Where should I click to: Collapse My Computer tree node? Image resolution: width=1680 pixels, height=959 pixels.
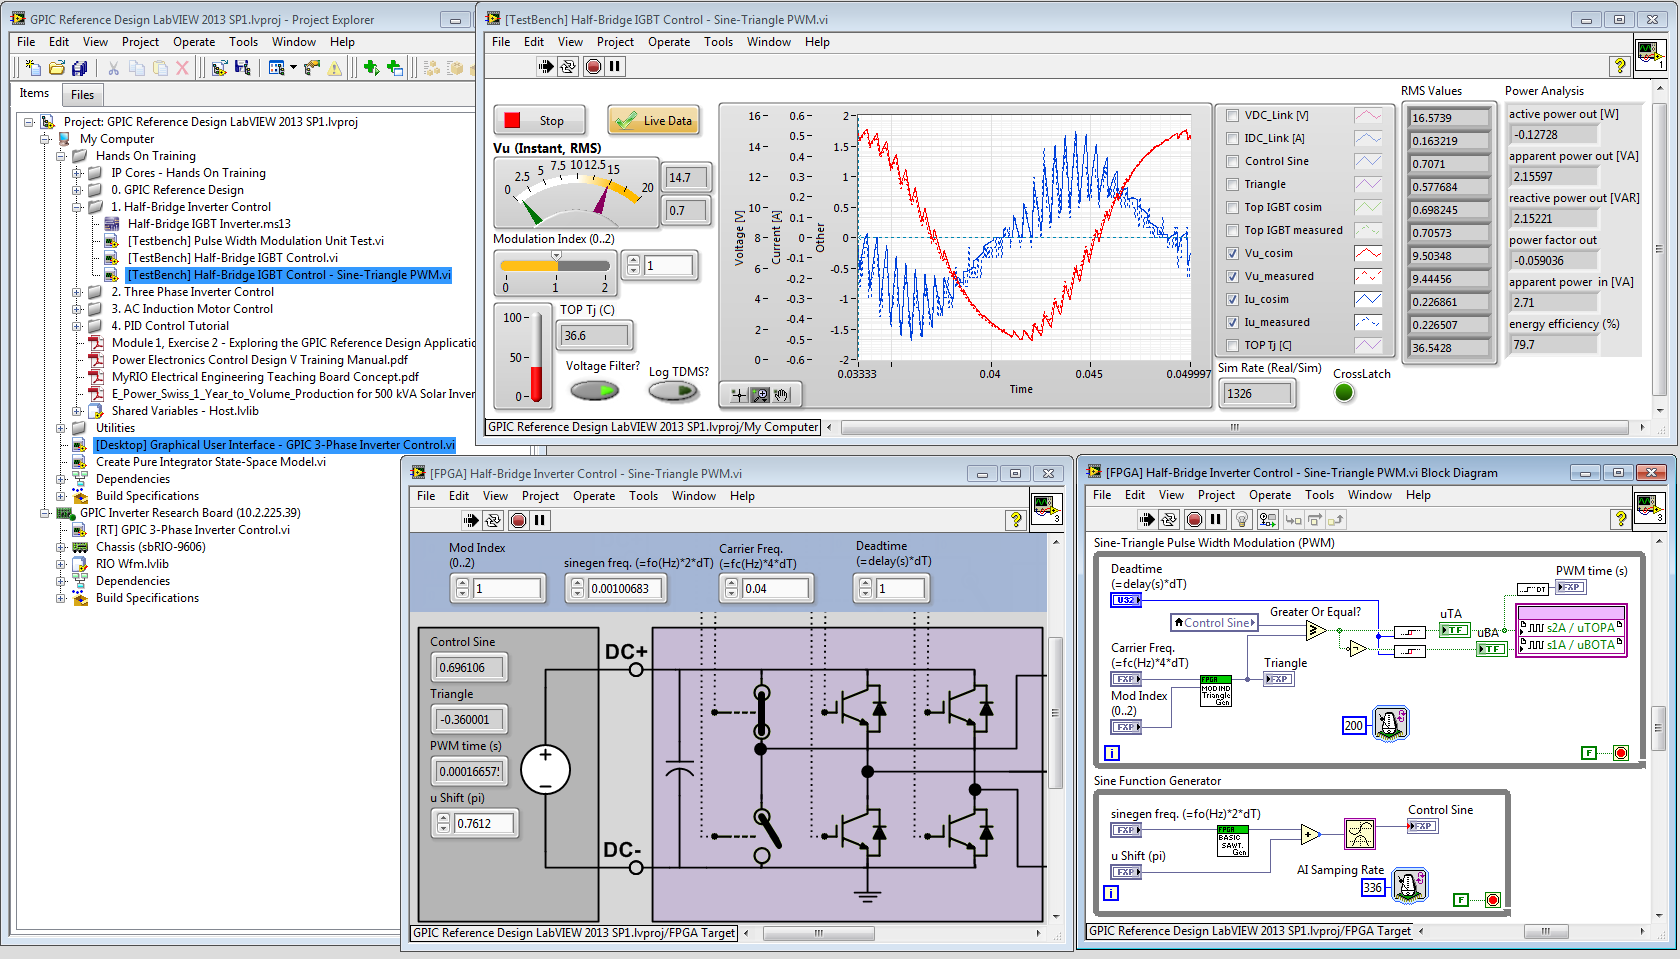click(45, 139)
